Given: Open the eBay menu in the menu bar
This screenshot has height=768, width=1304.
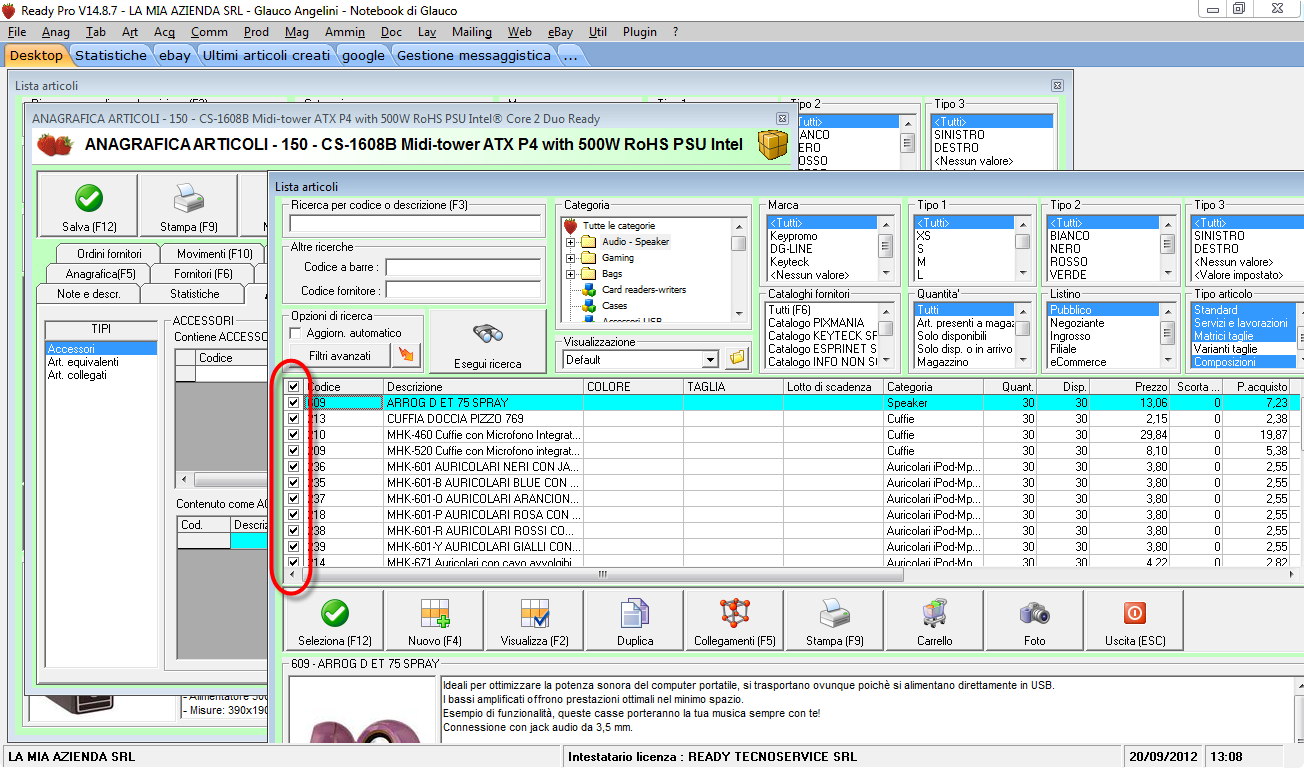Looking at the screenshot, I should (560, 32).
